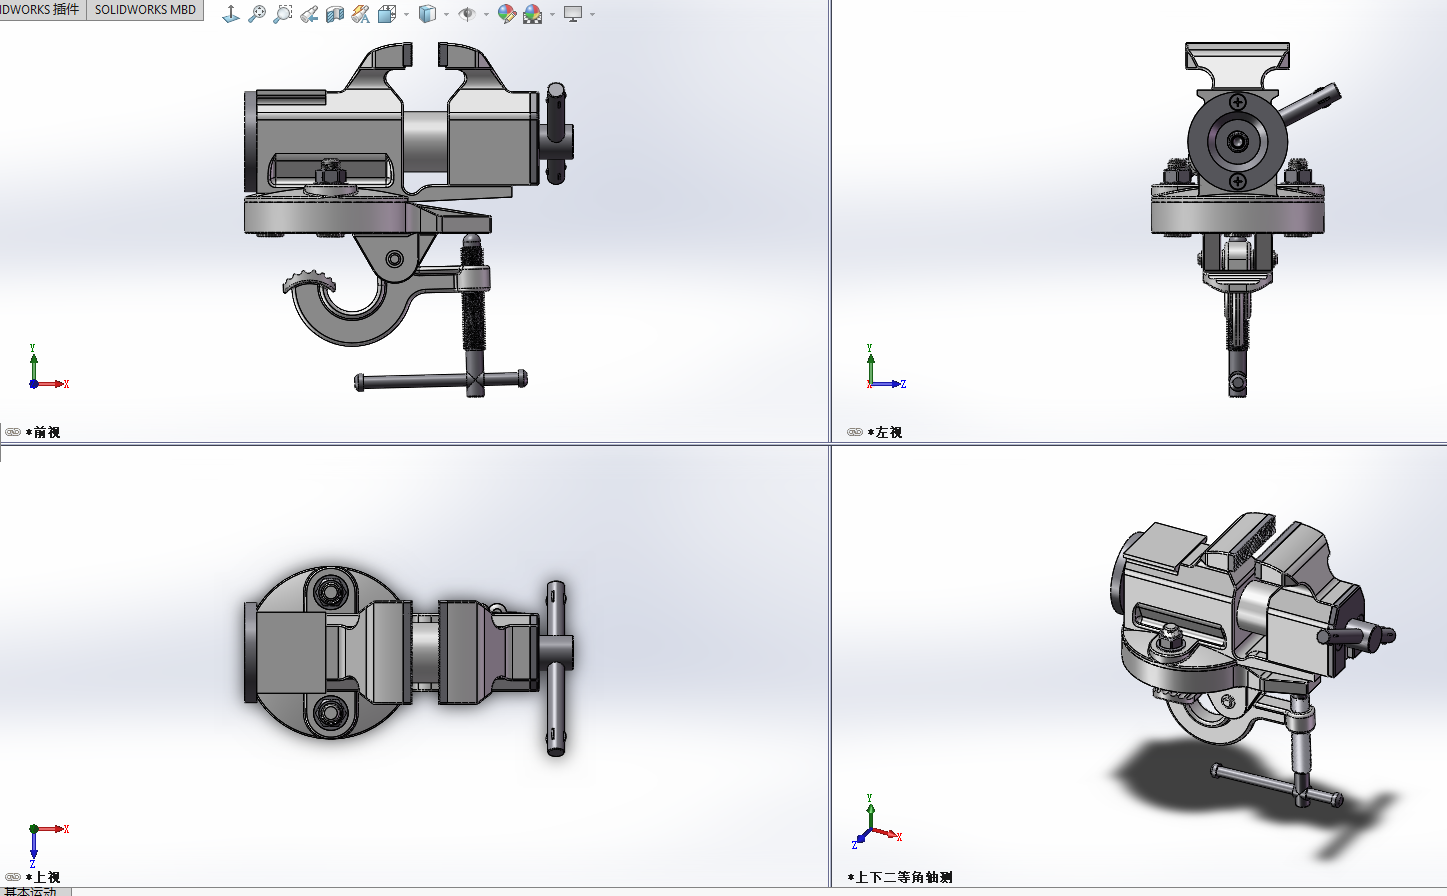Click the coordinate triad in the 左视 viewport
1447x896 pixels.
(x=886, y=367)
